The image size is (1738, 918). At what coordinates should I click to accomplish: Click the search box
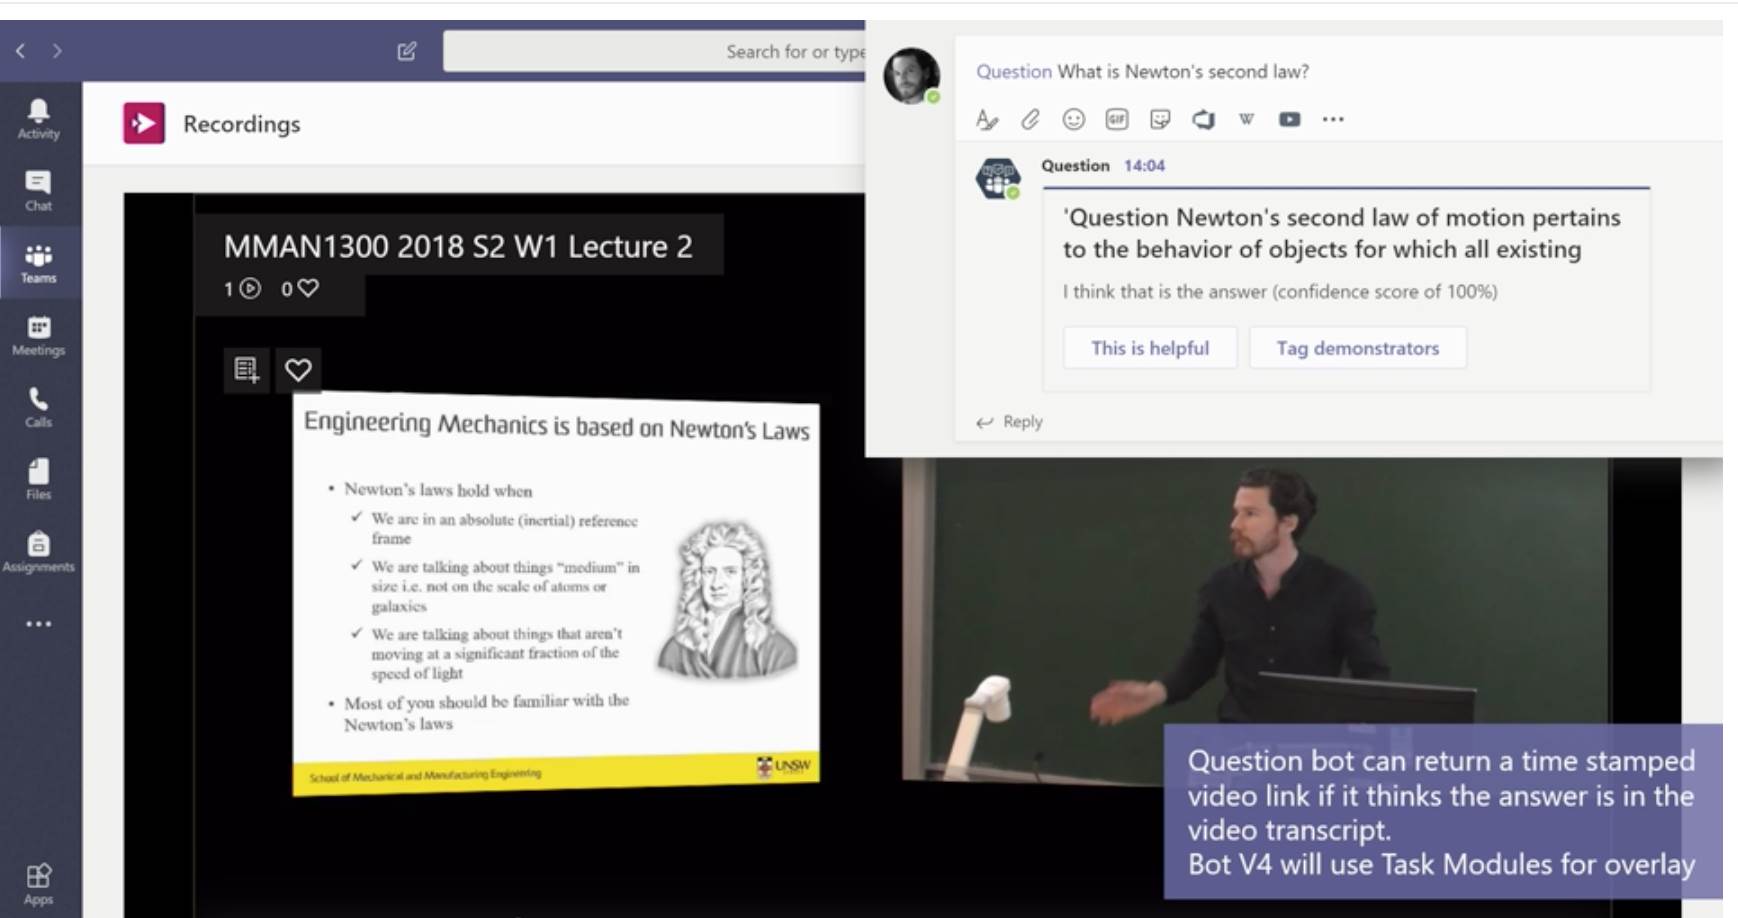pyautogui.click(x=655, y=51)
